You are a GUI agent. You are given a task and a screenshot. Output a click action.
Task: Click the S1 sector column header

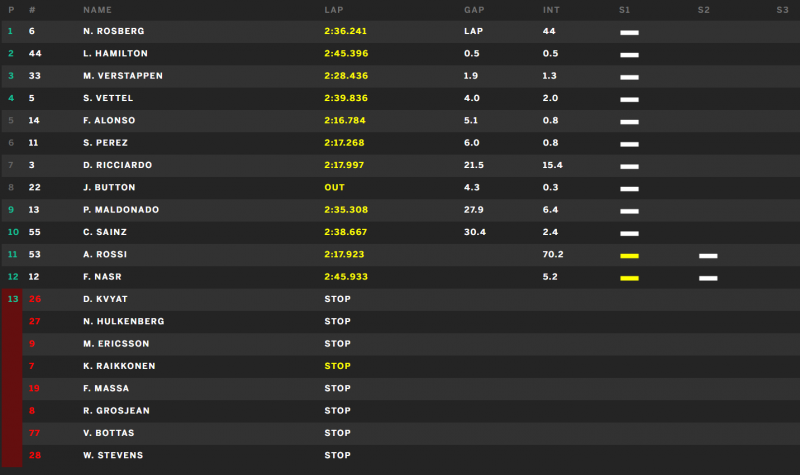pos(624,10)
